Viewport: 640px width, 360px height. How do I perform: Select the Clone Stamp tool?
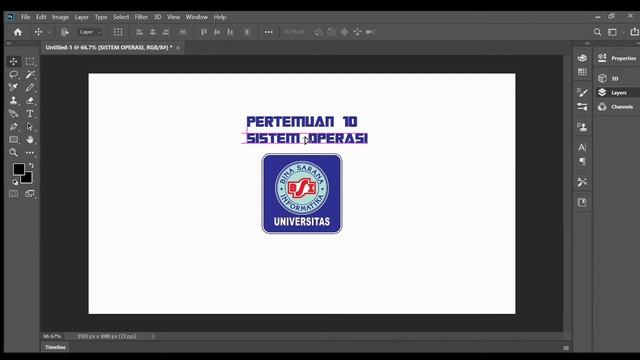click(13, 100)
